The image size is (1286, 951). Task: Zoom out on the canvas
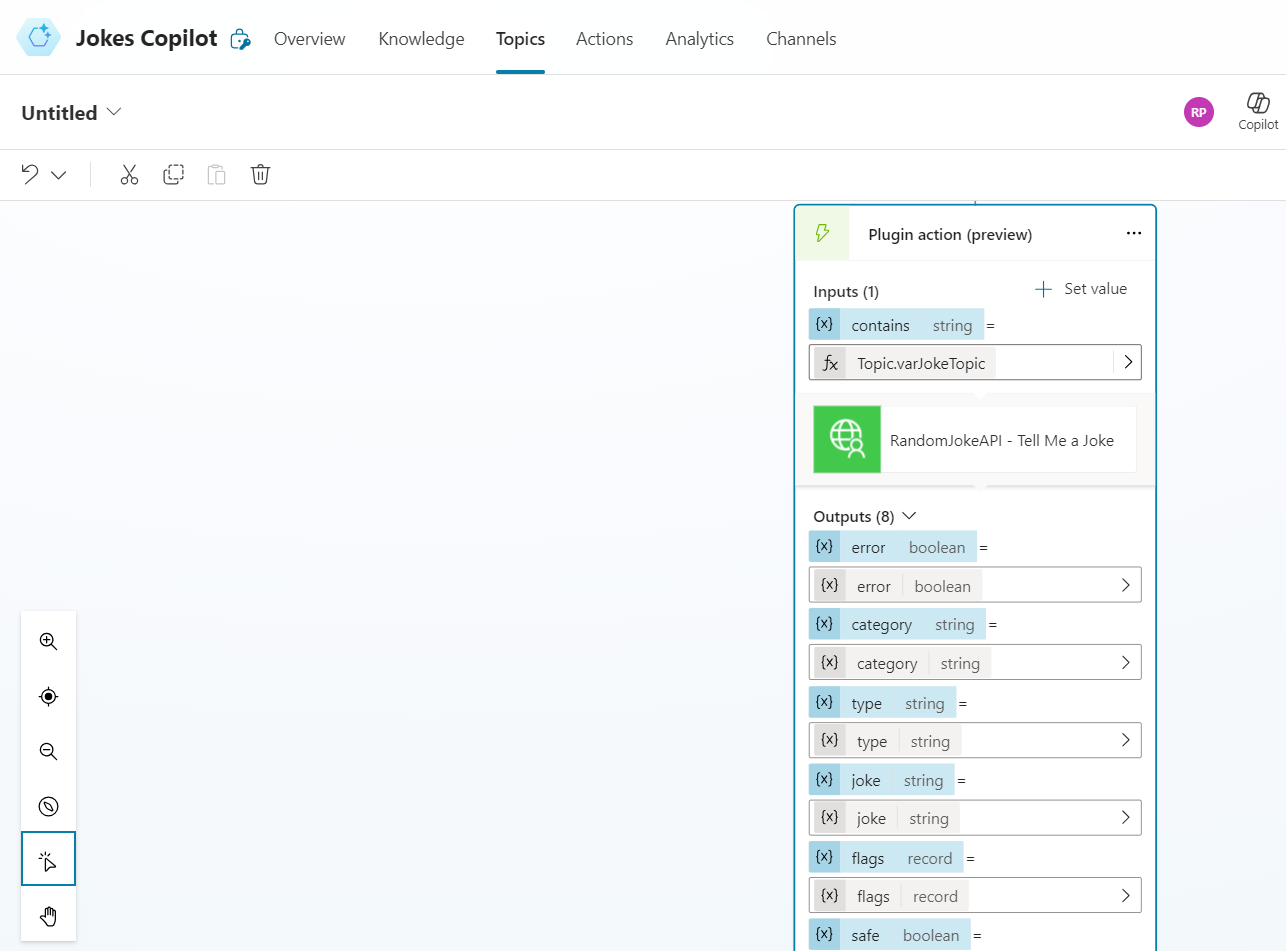pos(48,752)
